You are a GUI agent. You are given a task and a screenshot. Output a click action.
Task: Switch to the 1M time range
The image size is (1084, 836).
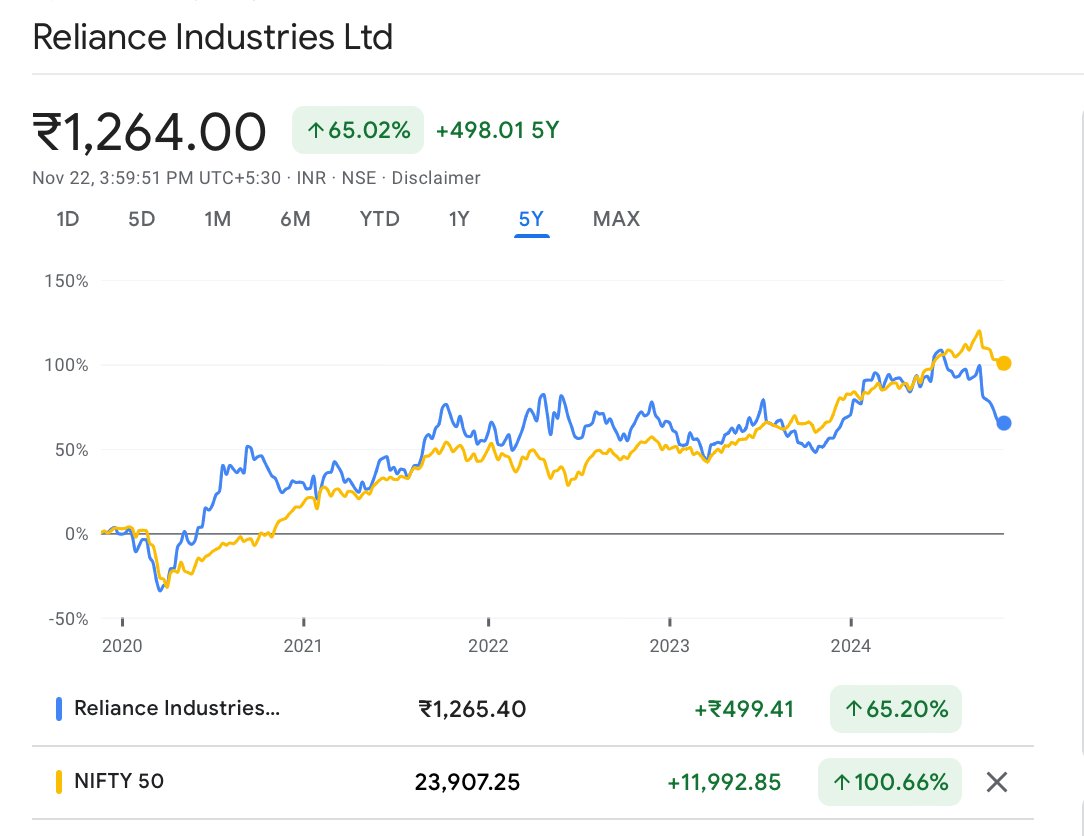(217, 219)
